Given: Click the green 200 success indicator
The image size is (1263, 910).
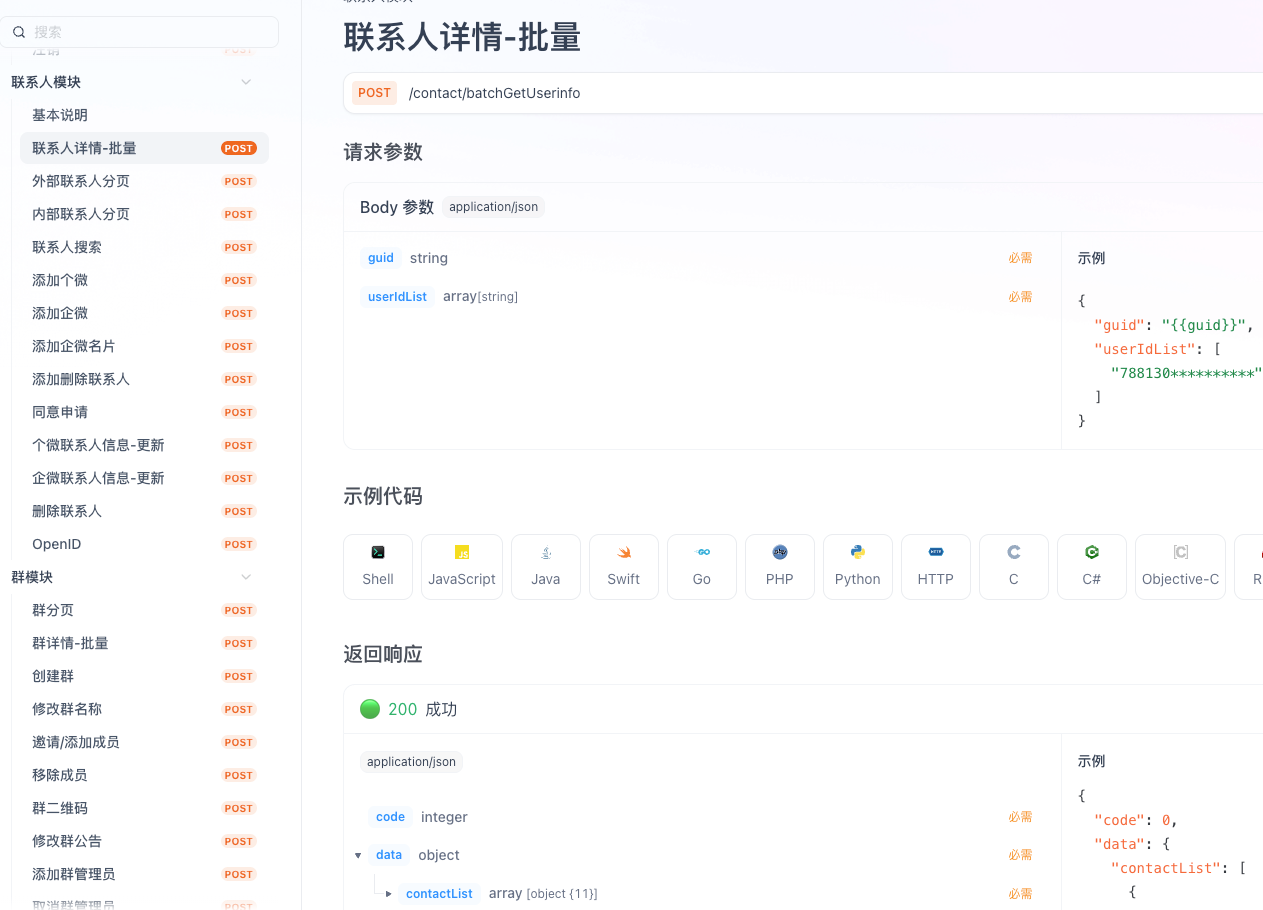Looking at the screenshot, I should 369,709.
